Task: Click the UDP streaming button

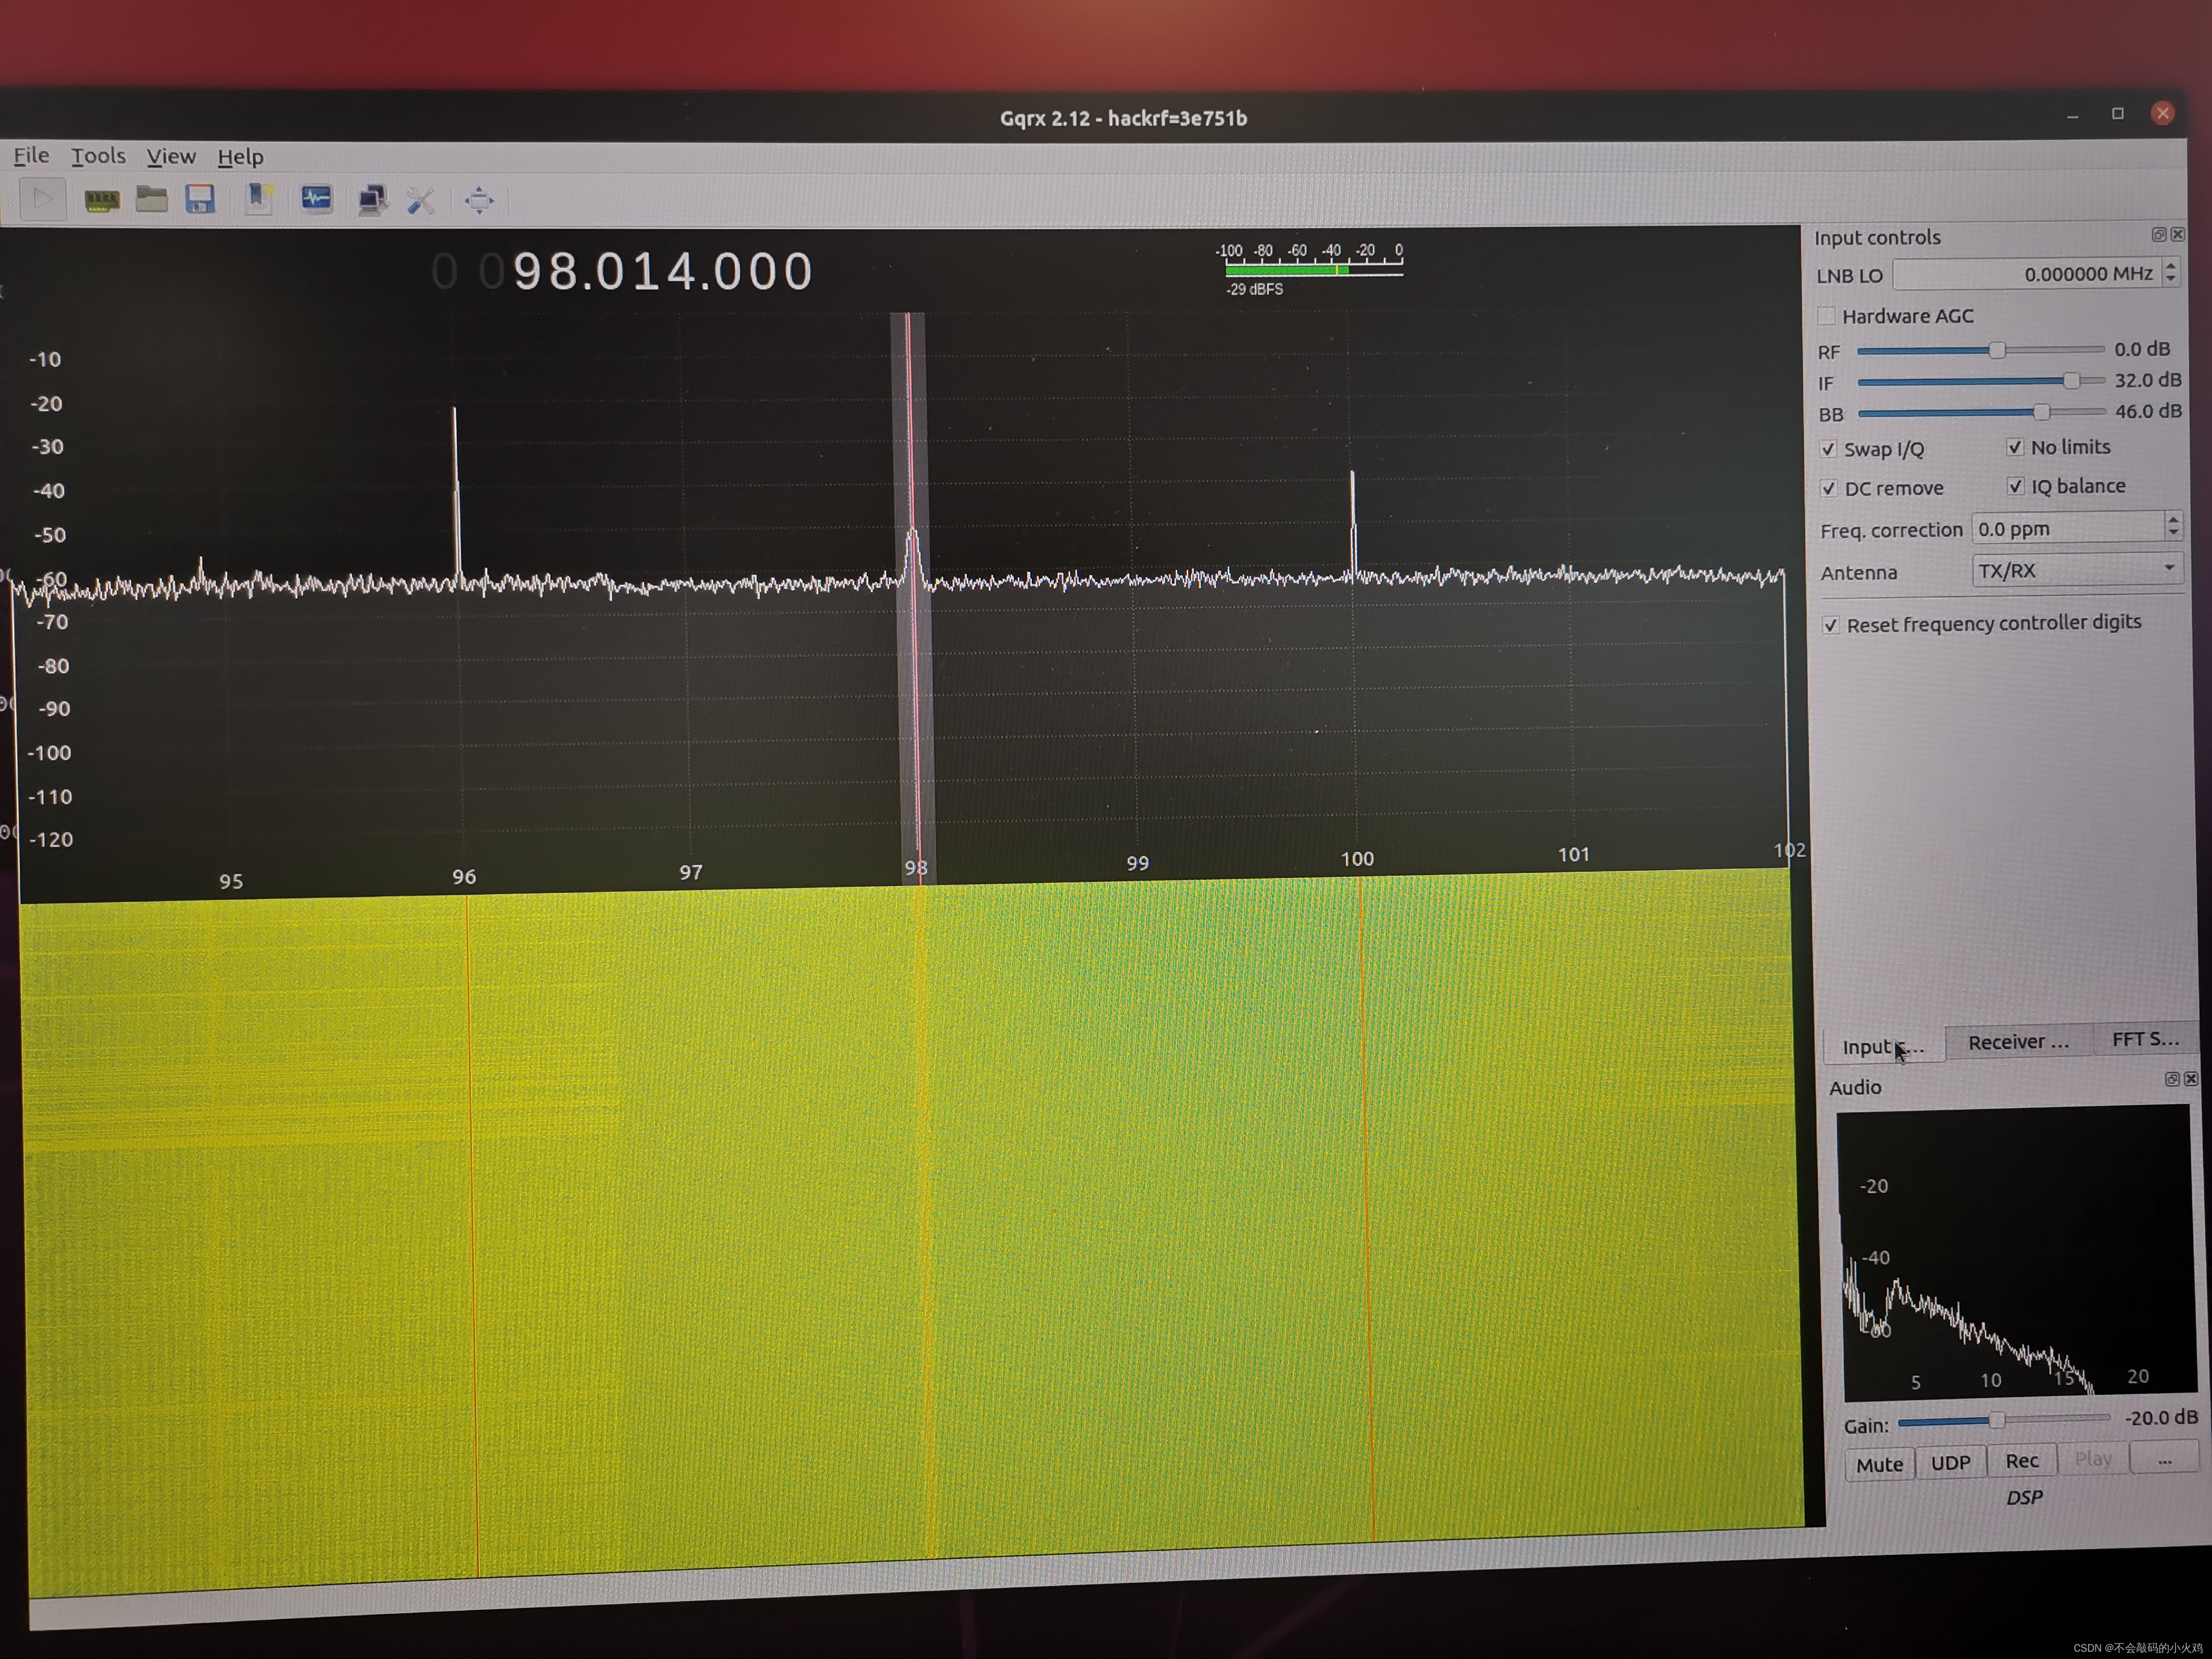Action: (x=1950, y=1462)
